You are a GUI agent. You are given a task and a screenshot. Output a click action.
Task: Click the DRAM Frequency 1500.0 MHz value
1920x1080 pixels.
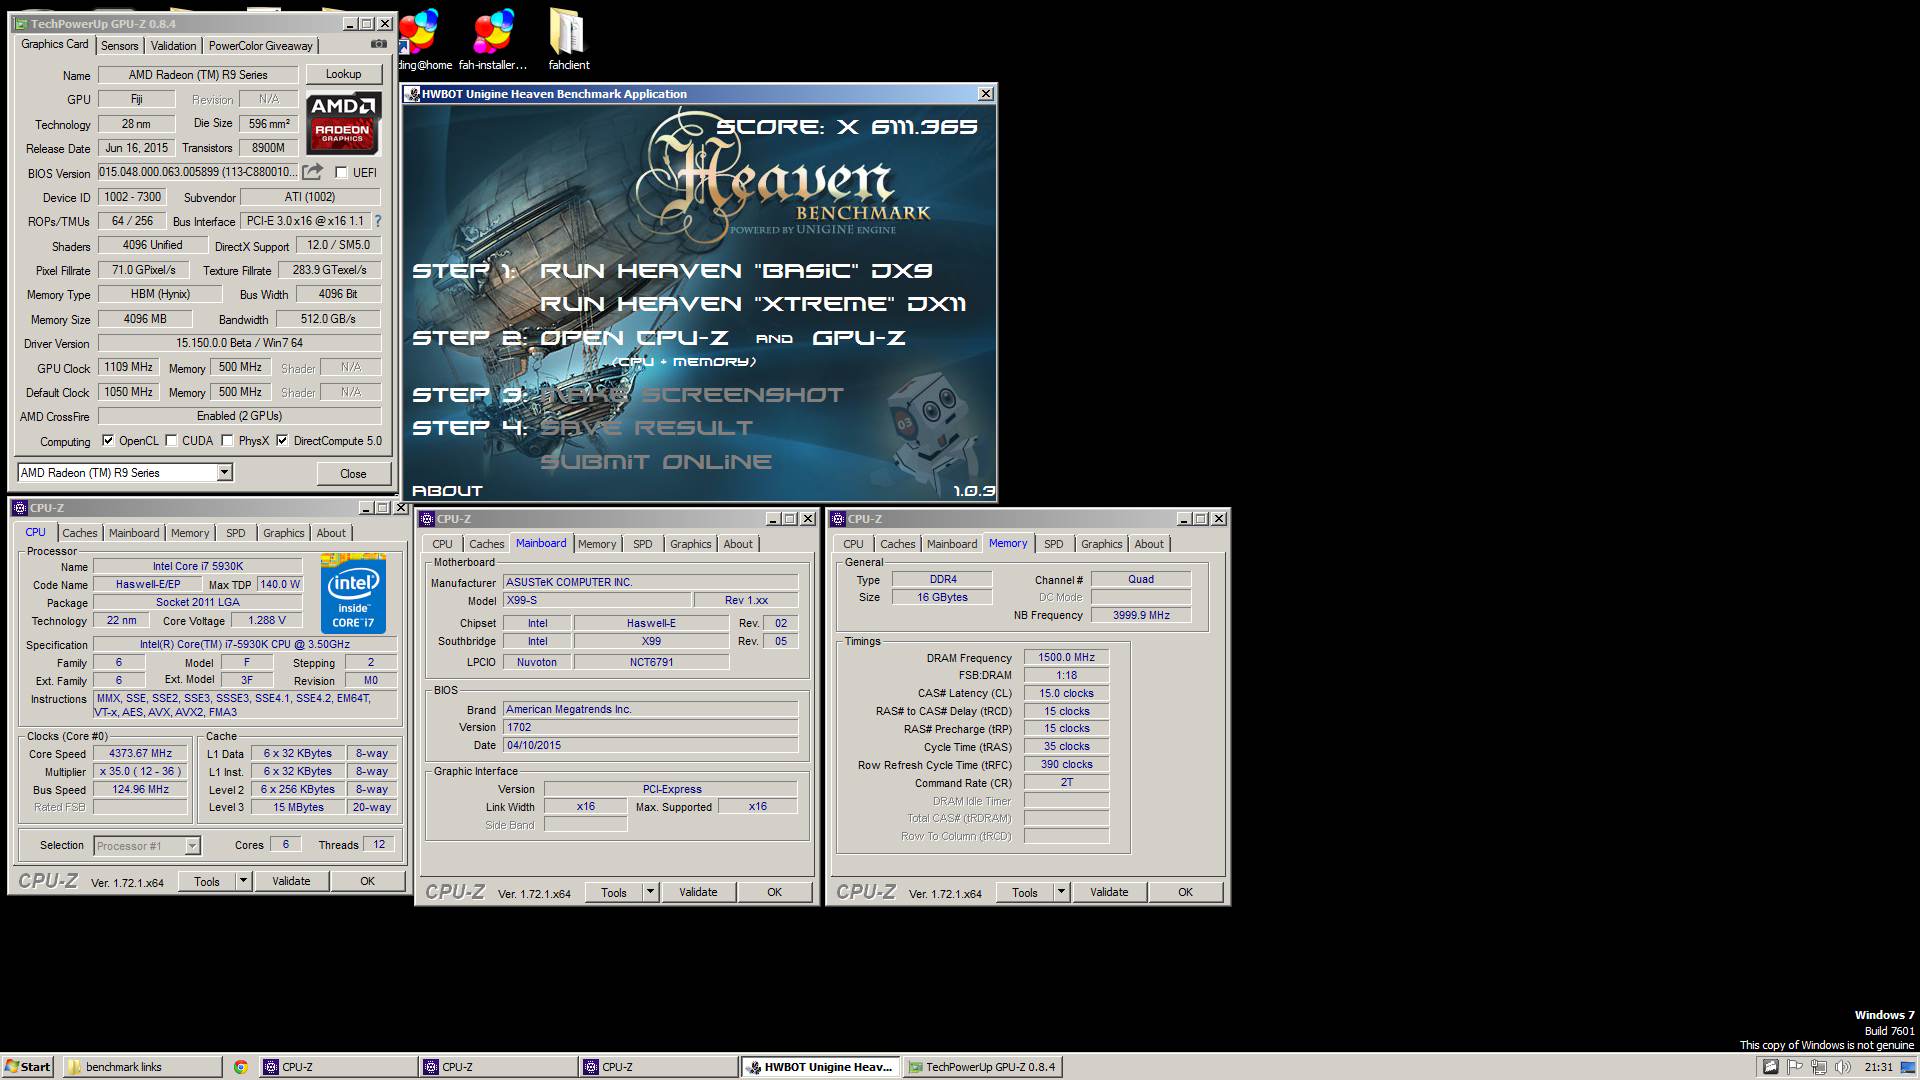[1066, 658]
